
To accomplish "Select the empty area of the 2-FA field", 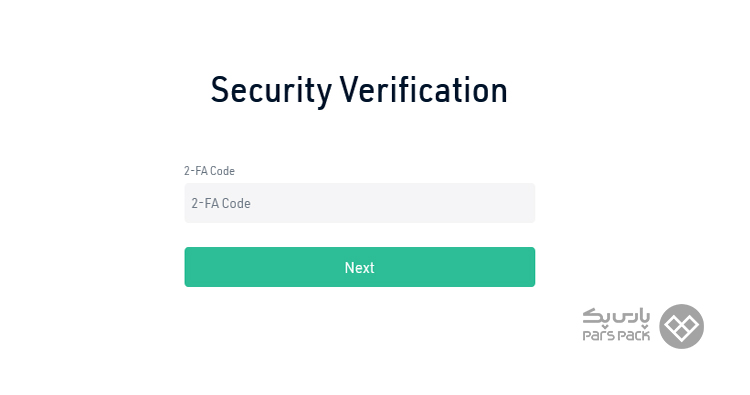I will tap(392, 203).
